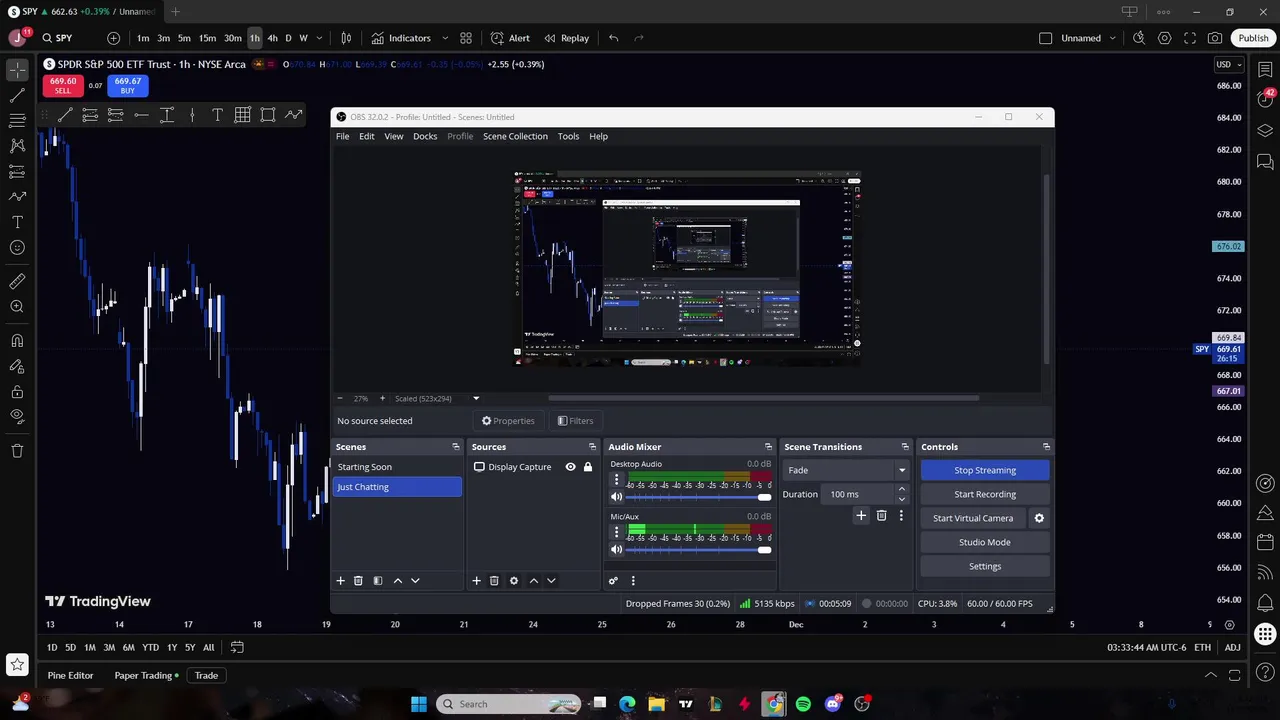Select the horizontal line tool in favorites bar
This screenshot has width=1280, height=720.
coord(141,115)
